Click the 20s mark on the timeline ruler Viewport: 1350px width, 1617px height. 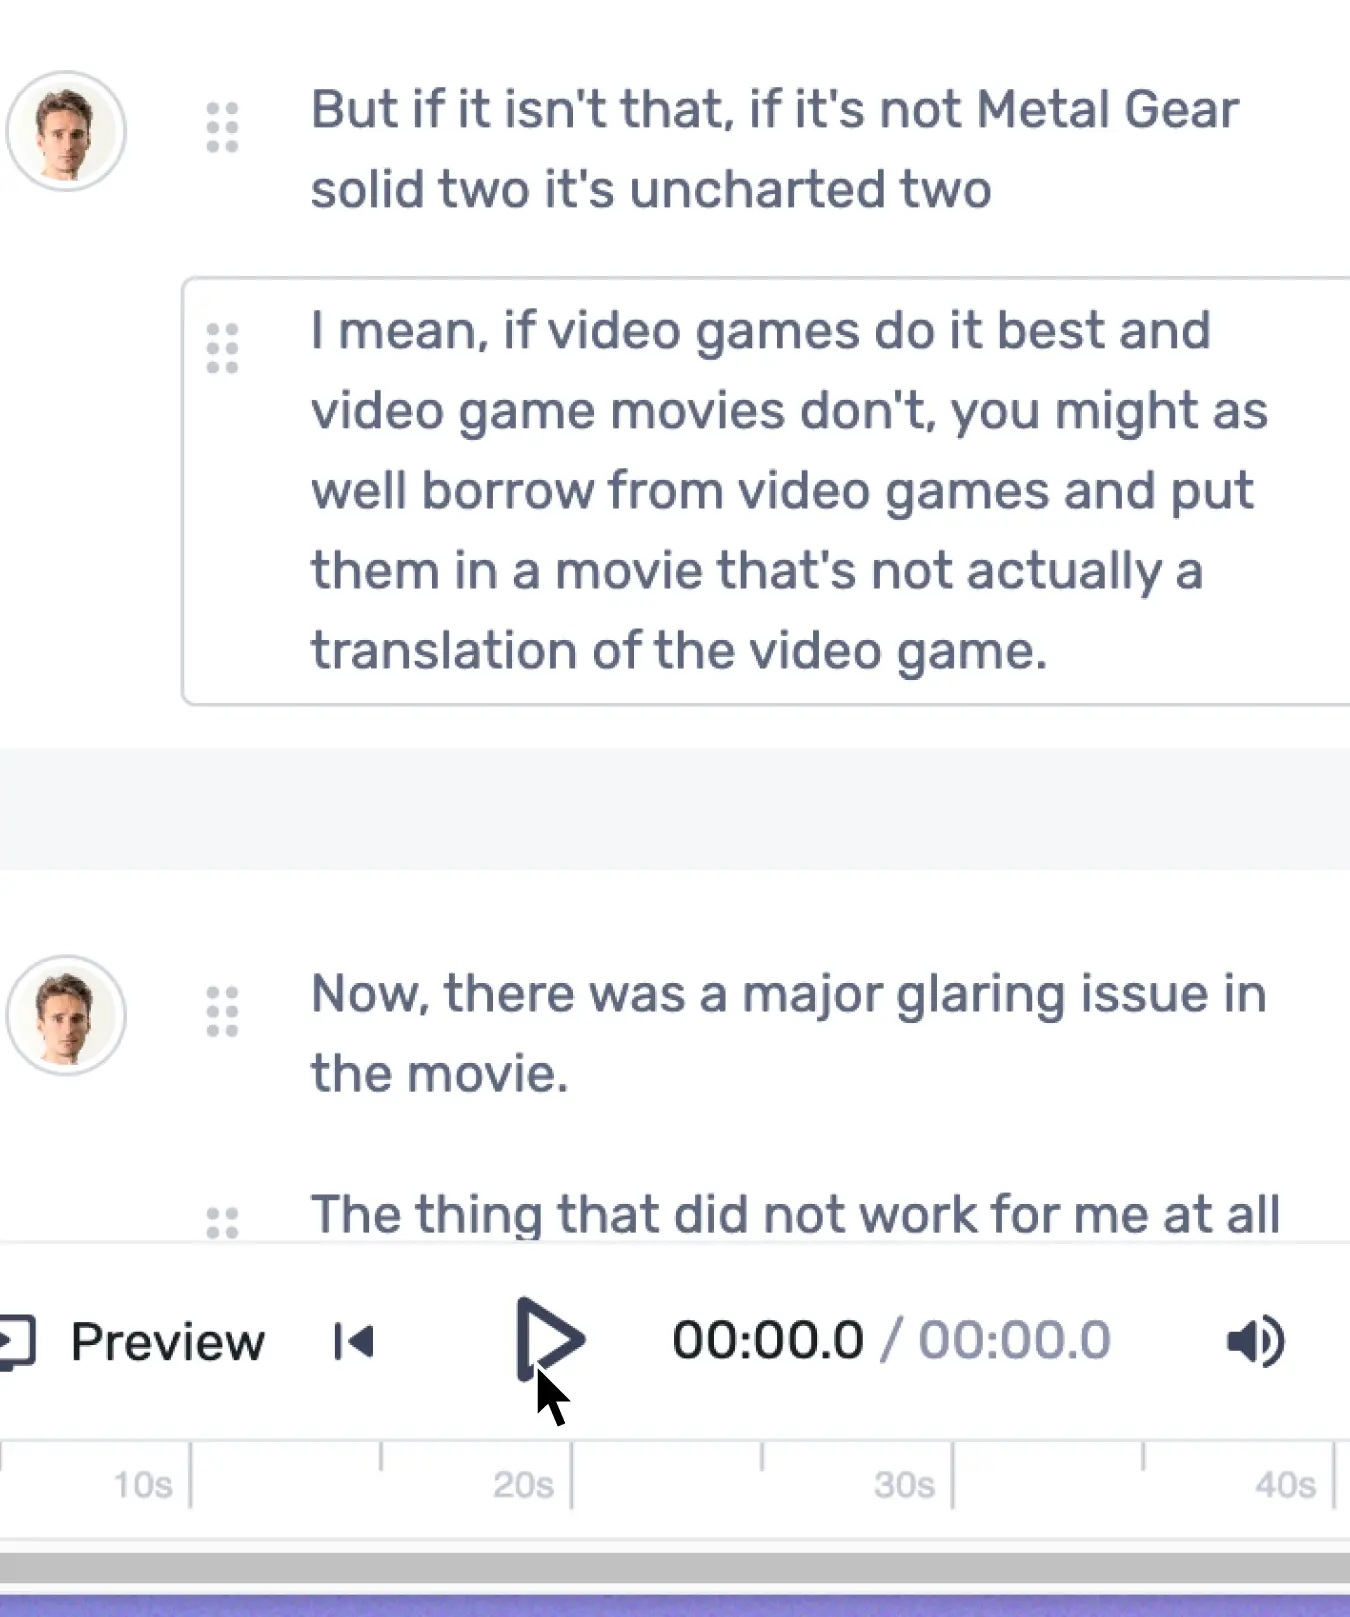(x=523, y=1484)
